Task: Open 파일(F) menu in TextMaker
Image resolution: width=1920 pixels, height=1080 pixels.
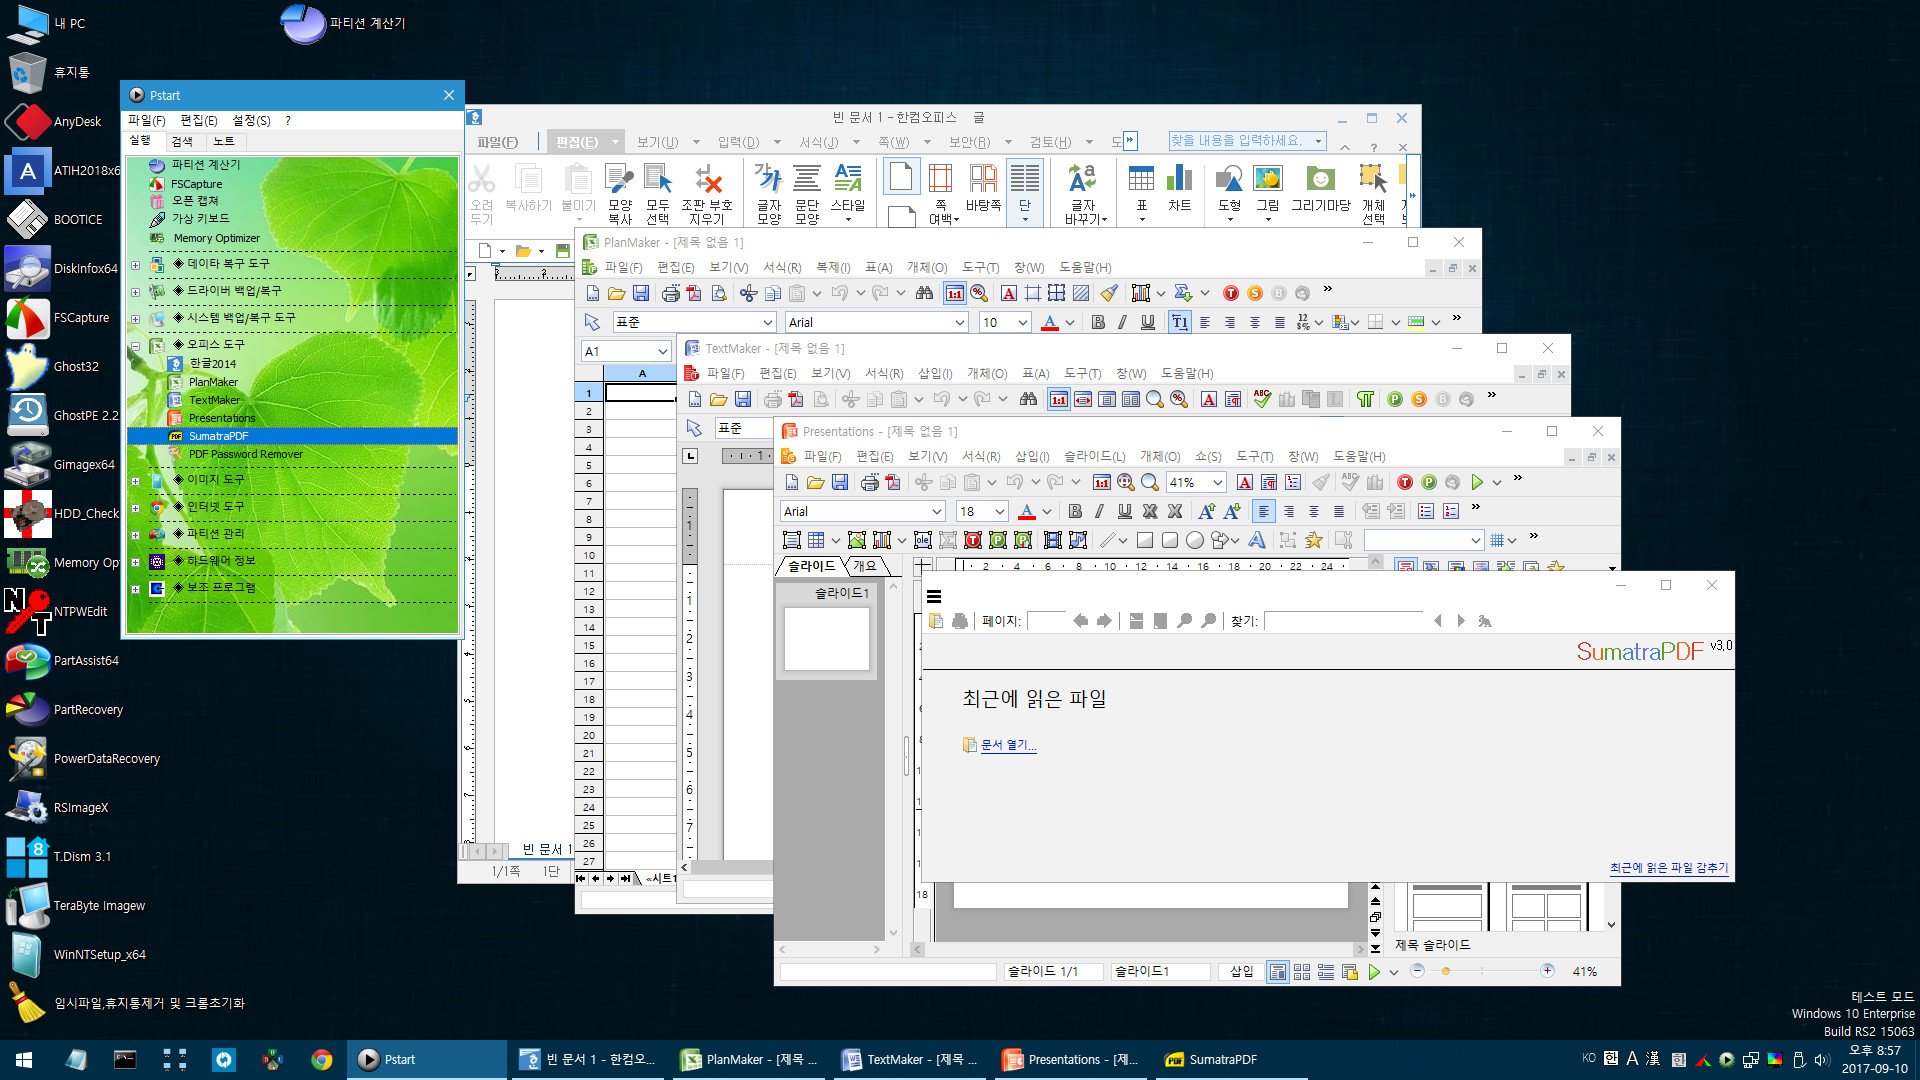Action: pos(726,373)
